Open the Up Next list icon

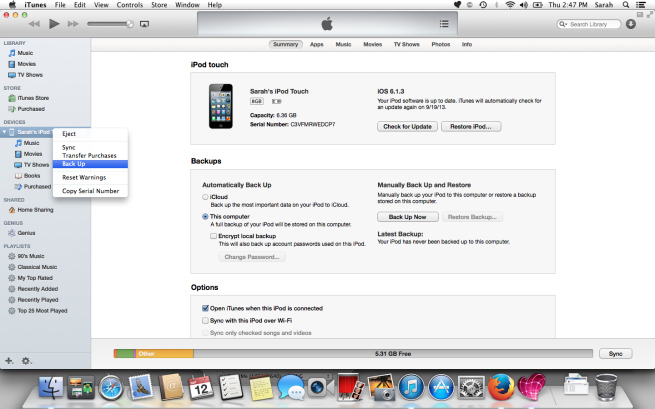pos(444,22)
